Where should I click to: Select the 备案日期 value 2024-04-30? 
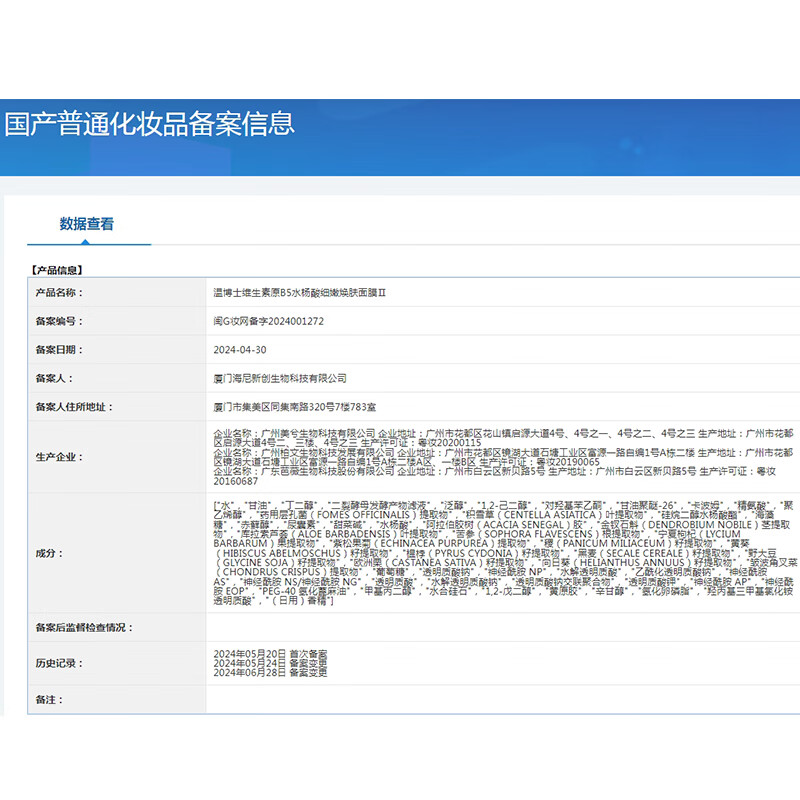click(238, 349)
